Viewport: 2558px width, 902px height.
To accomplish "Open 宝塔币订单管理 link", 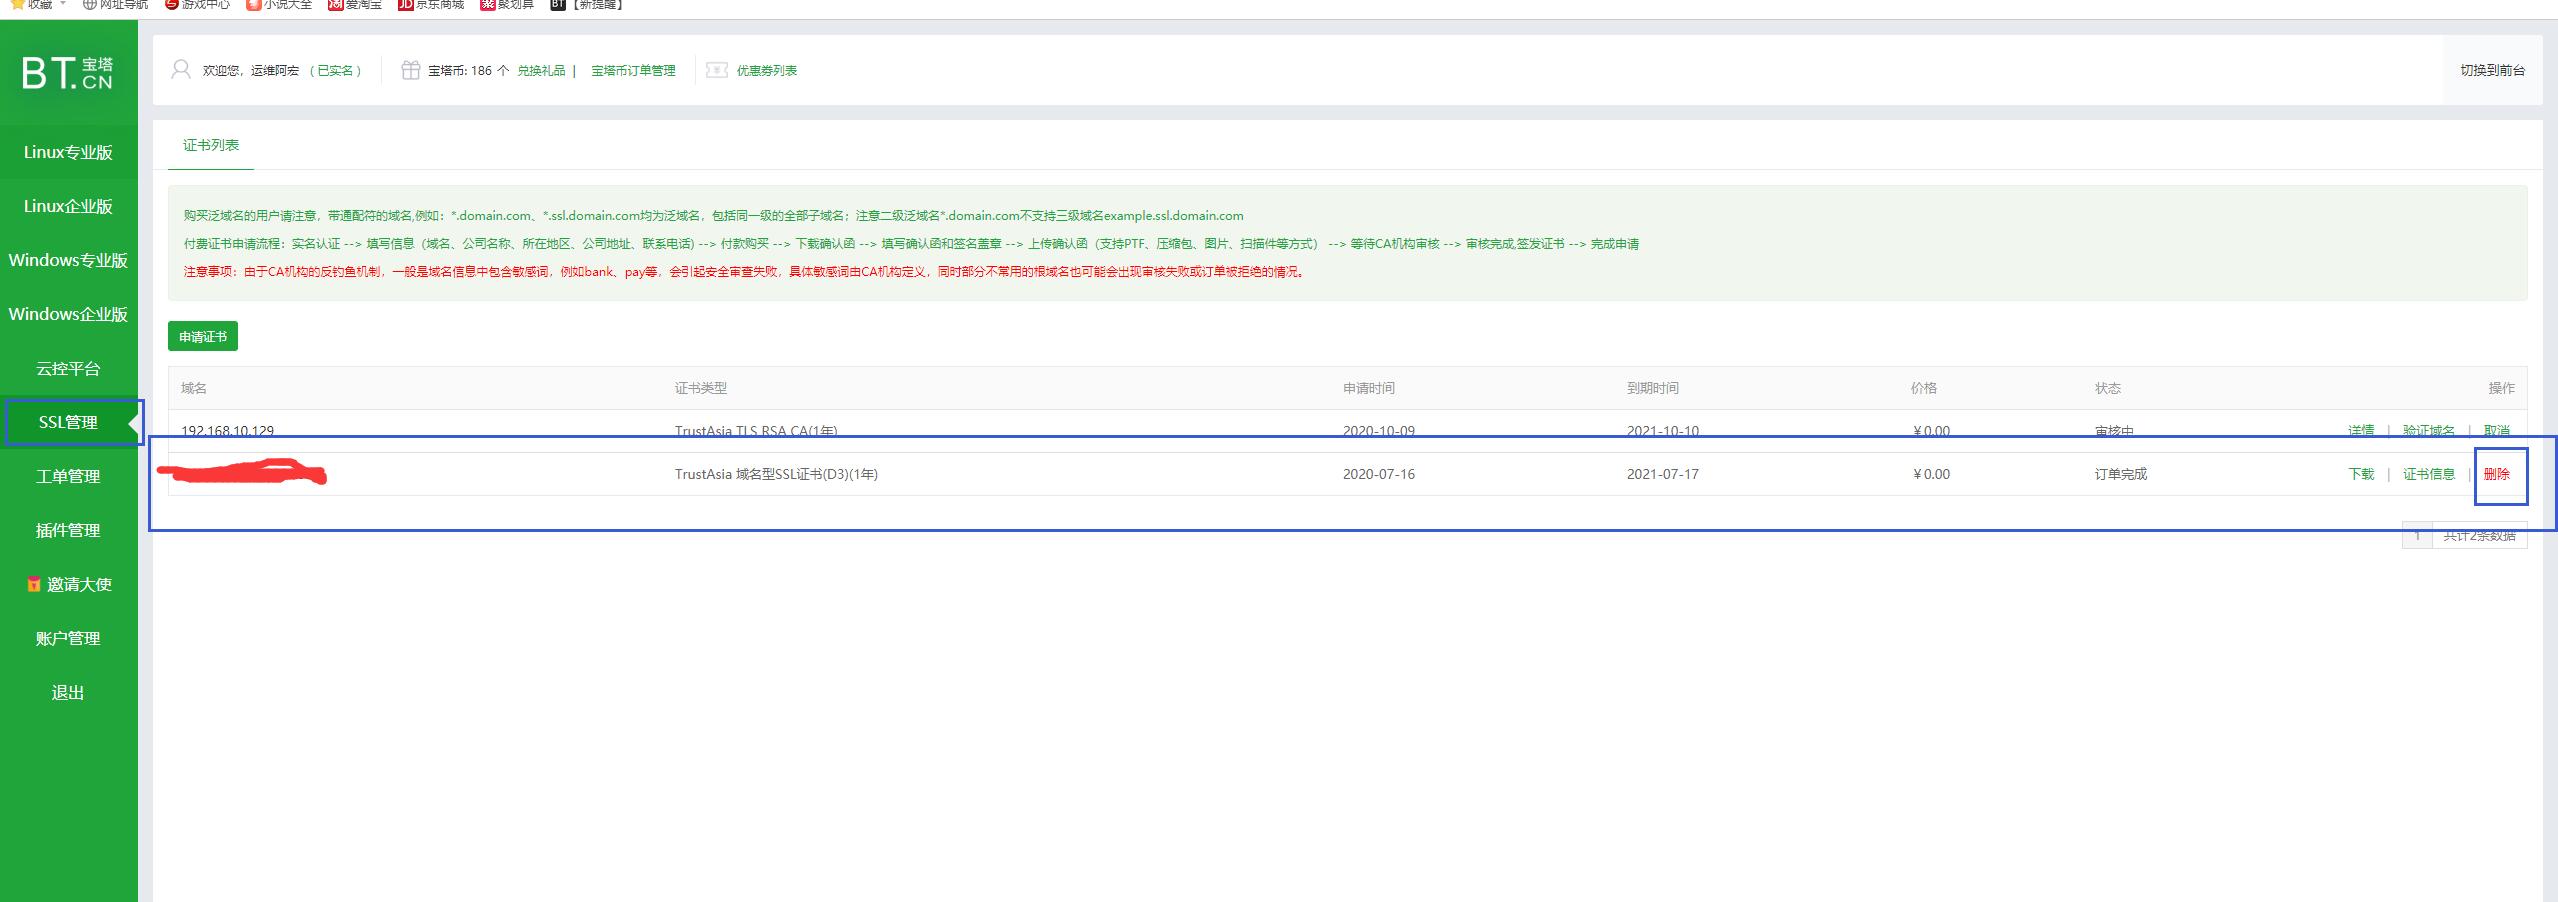I will (633, 70).
